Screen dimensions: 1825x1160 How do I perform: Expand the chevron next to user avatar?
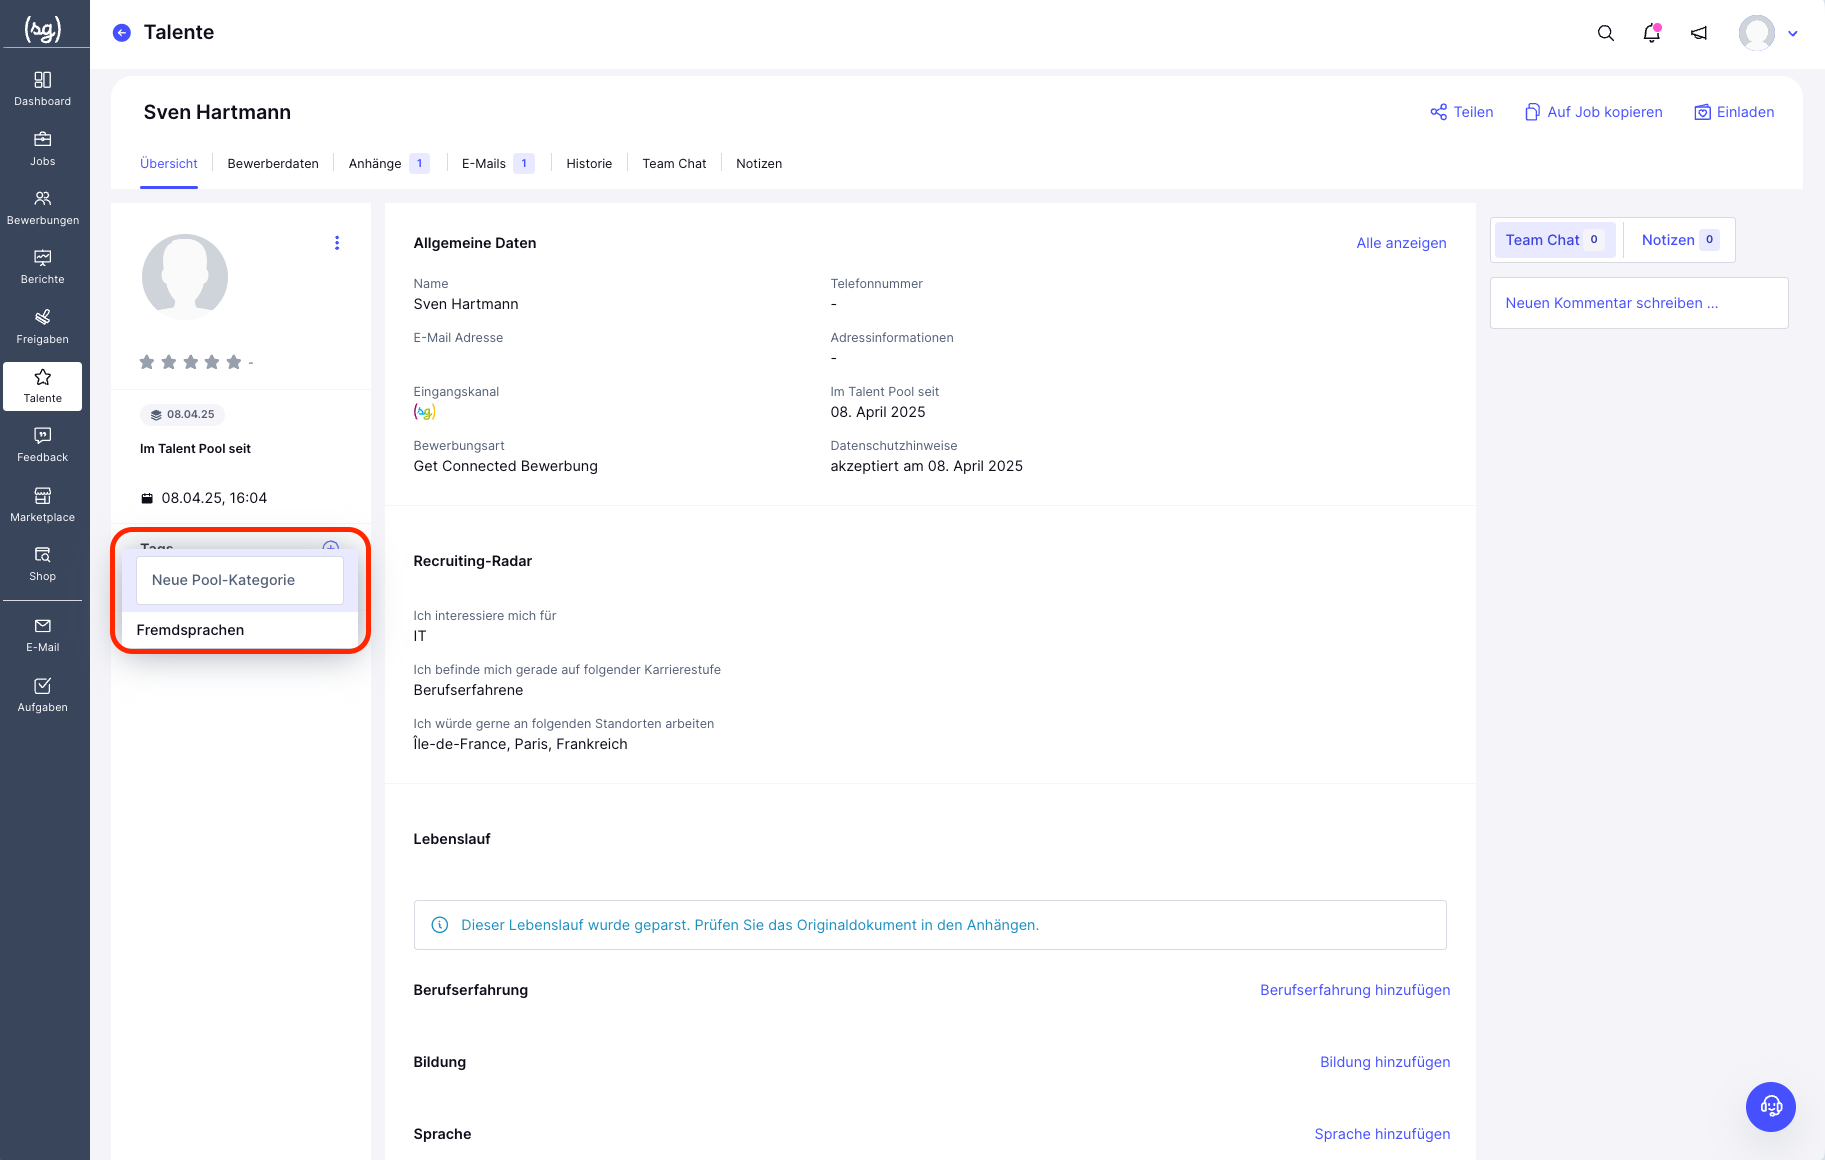pyautogui.click(x=1793, y=33)
